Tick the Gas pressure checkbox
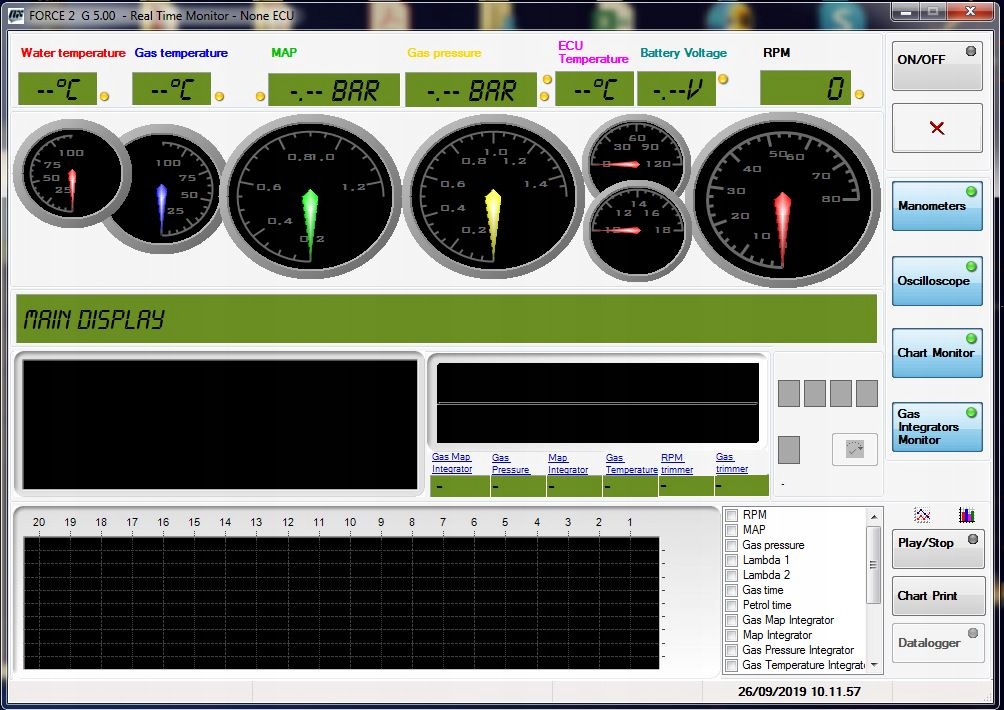 pos(732,545)
